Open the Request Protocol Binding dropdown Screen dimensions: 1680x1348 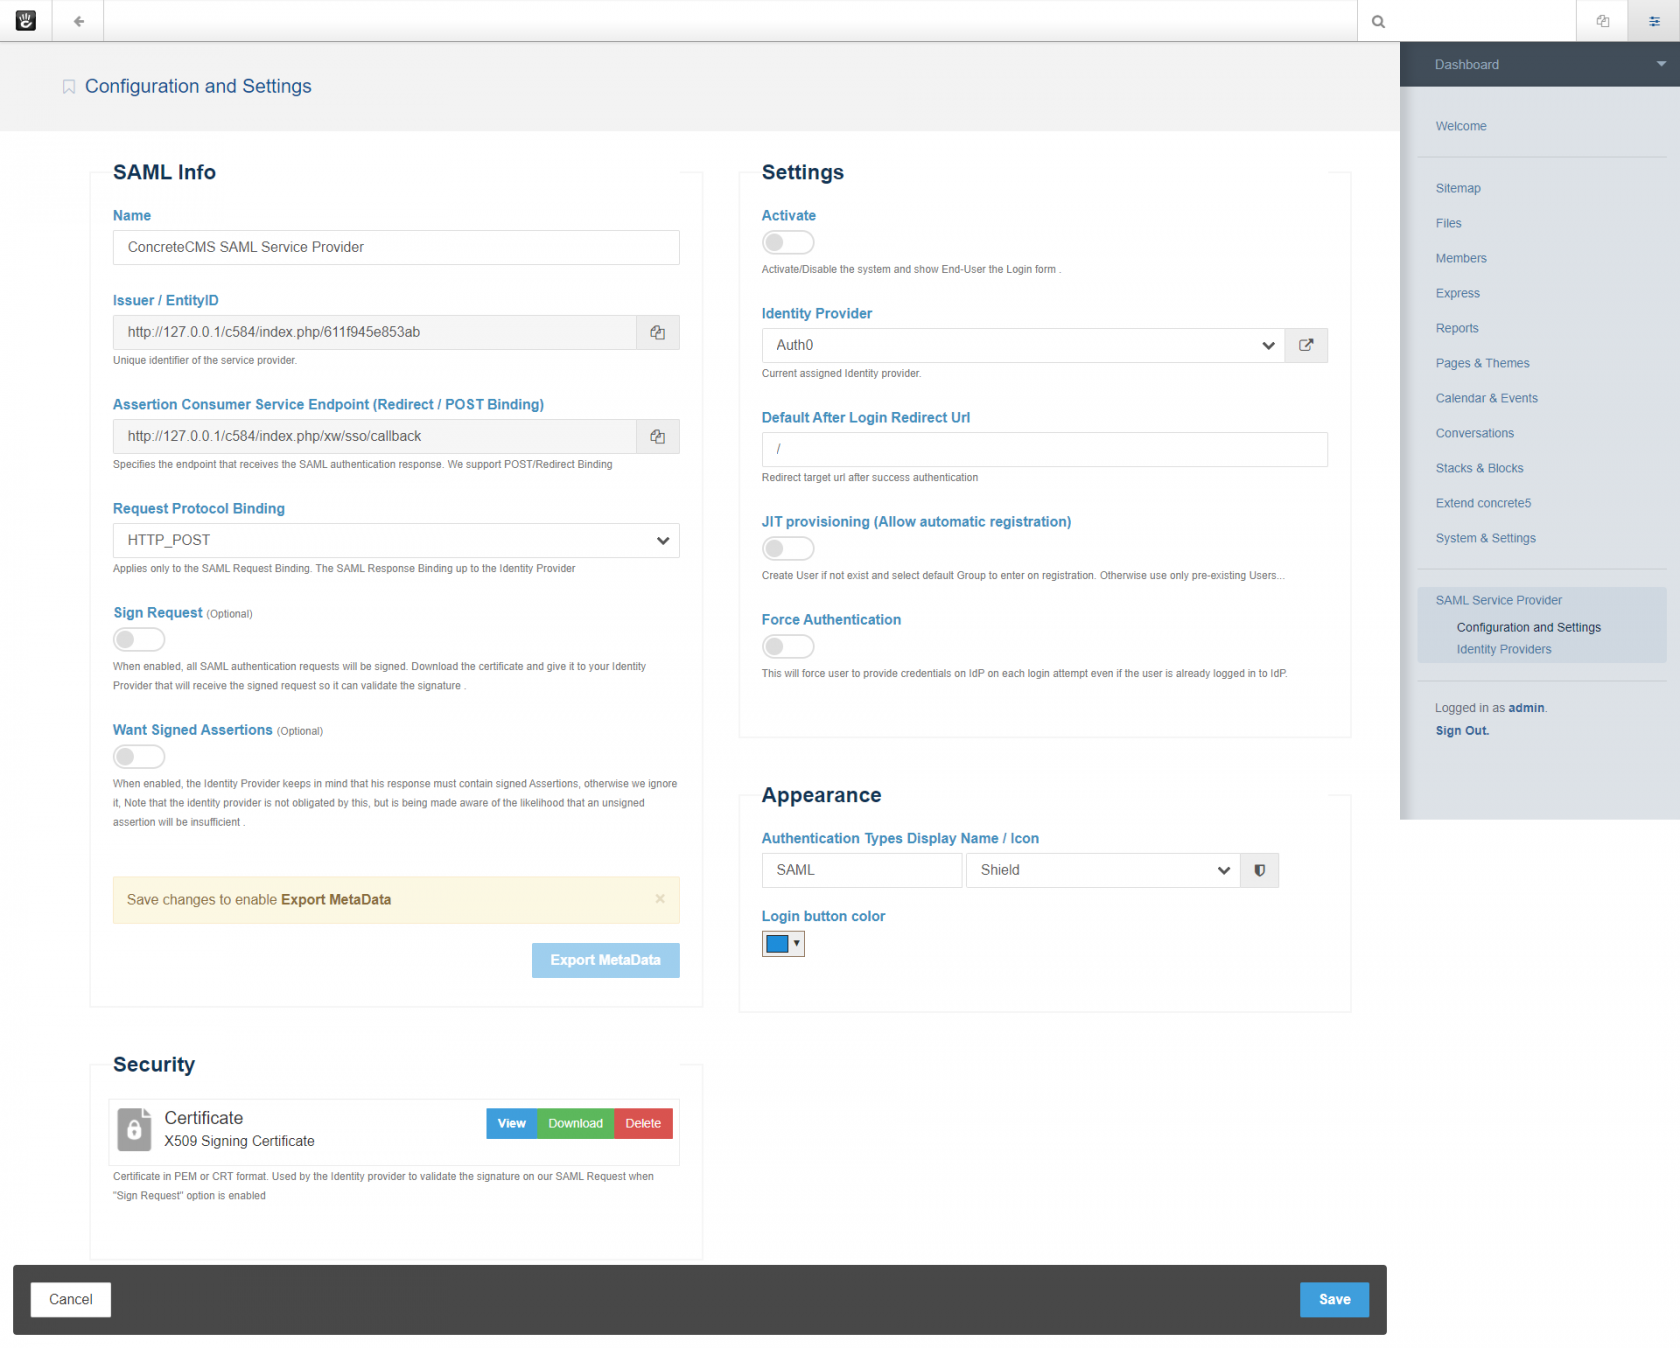point(396,541)
